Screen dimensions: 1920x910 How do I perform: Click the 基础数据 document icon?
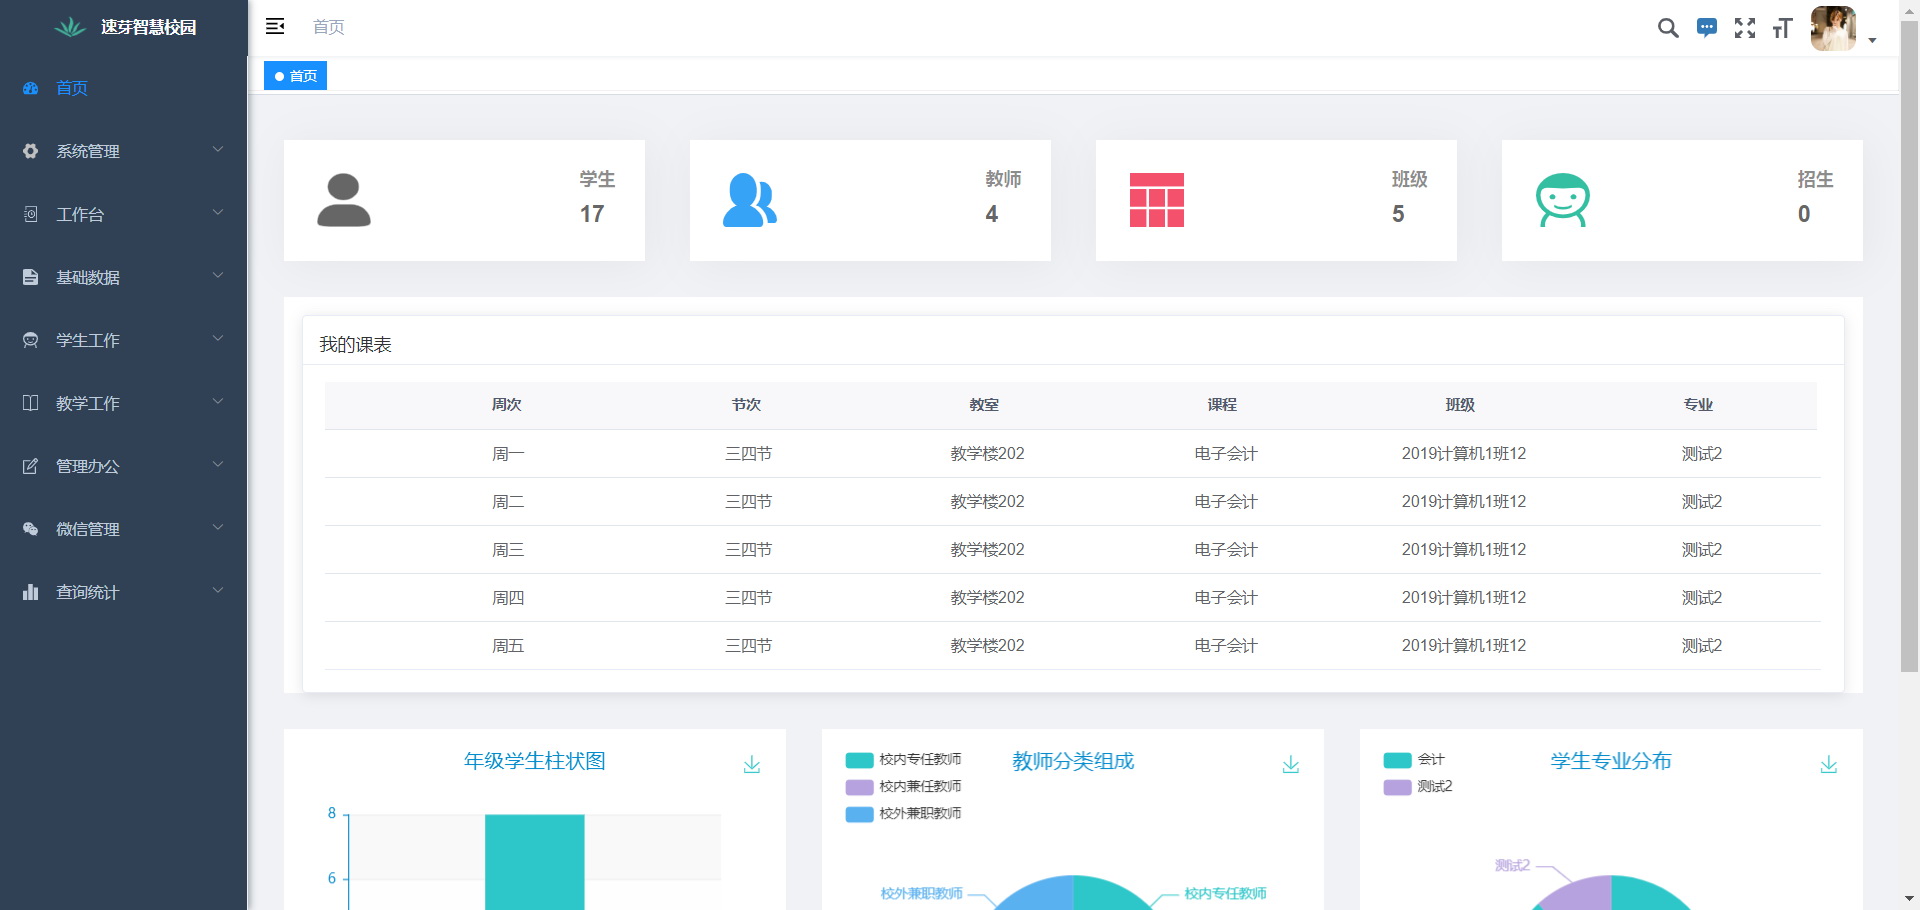30,277
